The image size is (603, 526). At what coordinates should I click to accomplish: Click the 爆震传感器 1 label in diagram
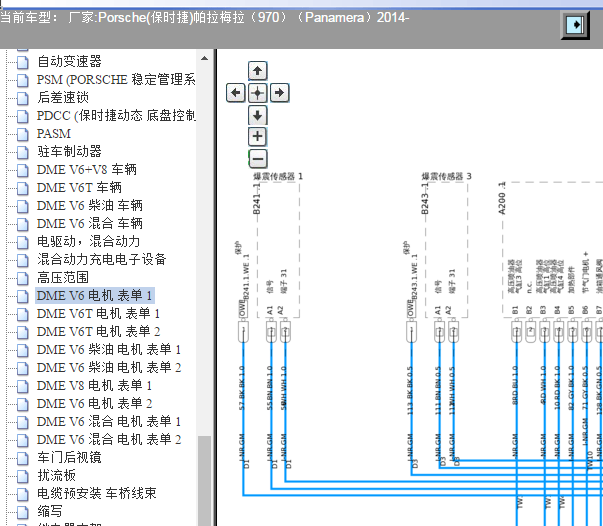pyautogui.click(x=278, y=176)
